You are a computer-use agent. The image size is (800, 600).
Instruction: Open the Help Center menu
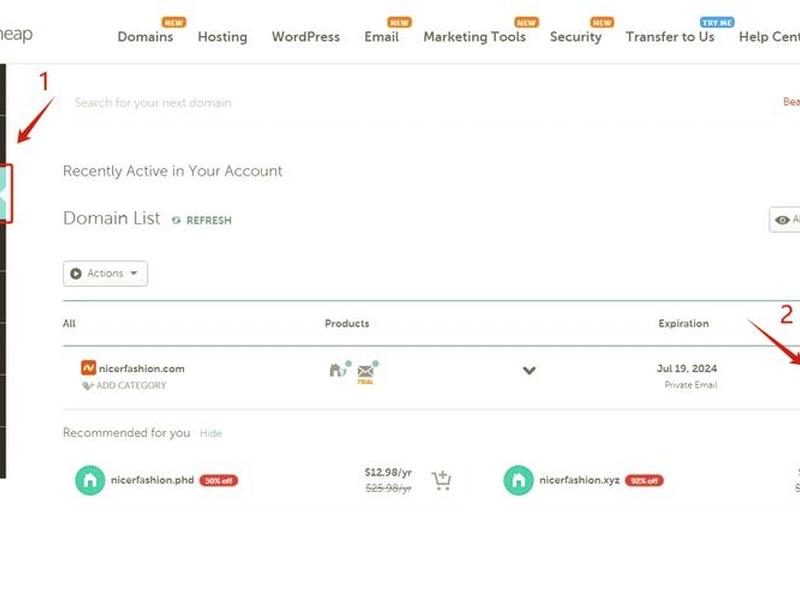coord(769,37)
